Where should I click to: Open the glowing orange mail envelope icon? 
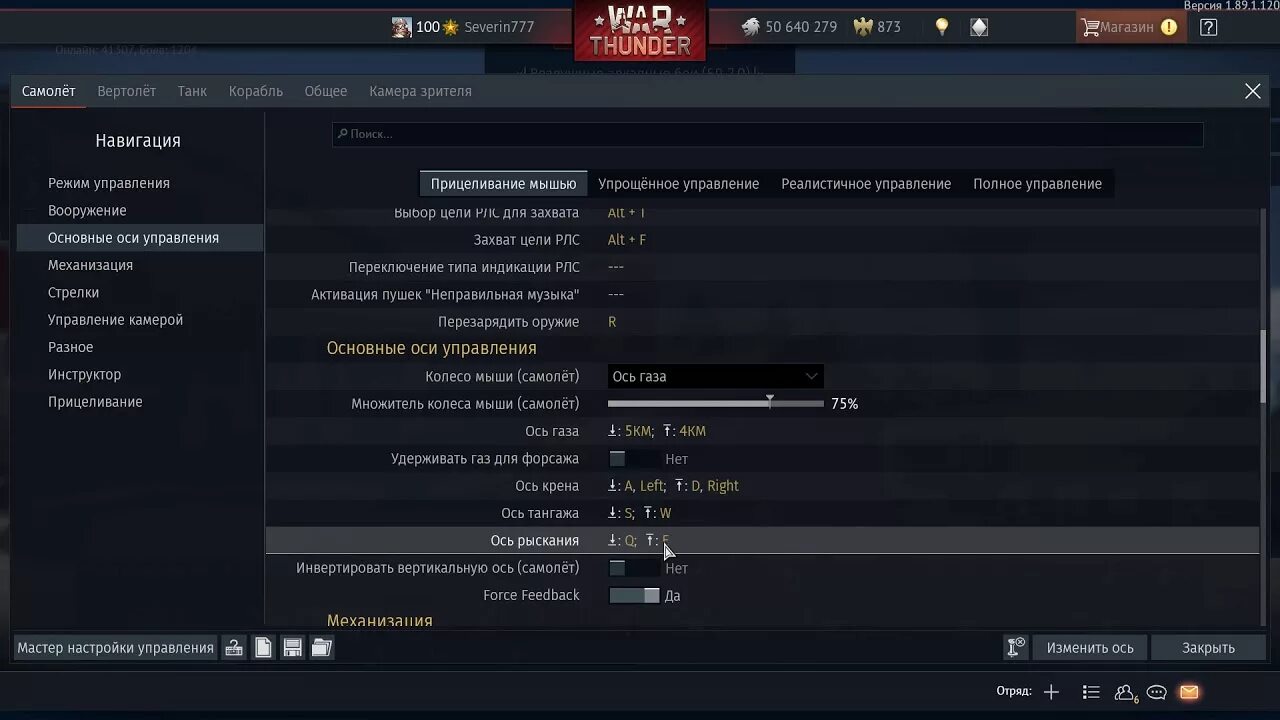1189,692
